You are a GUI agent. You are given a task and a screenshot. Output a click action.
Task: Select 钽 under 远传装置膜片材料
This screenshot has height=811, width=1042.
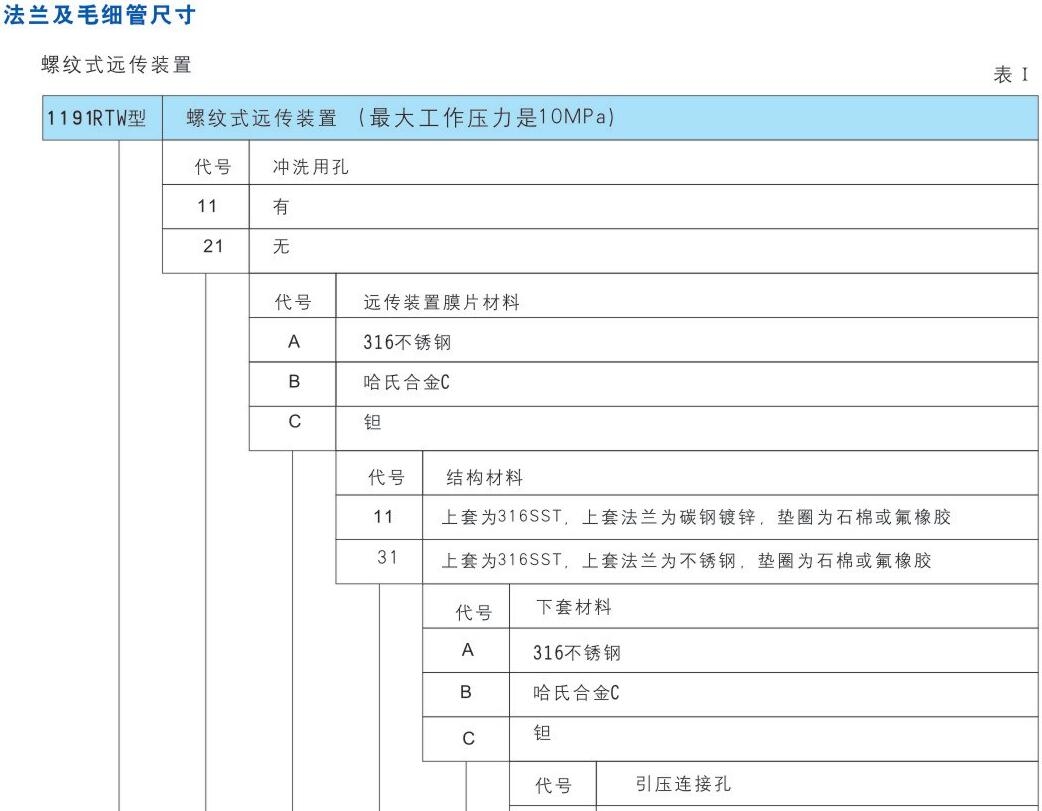(373, 423)
